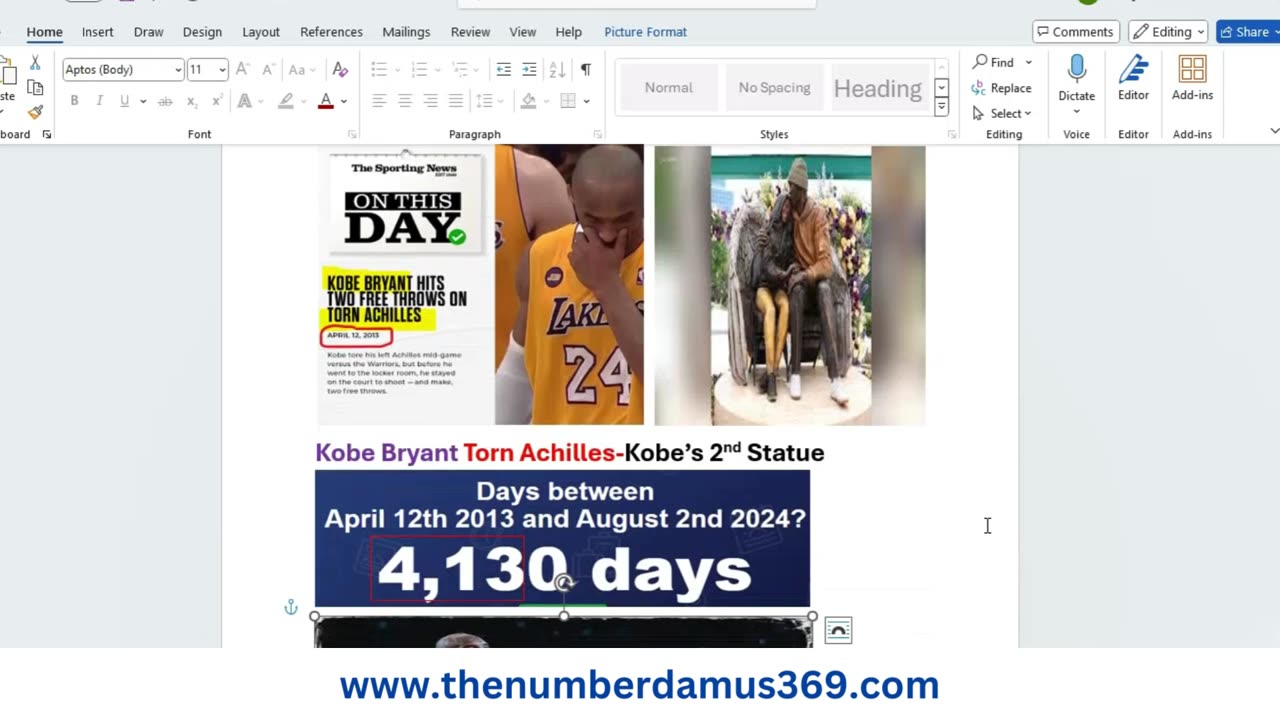Switch to the Insert tab
This screenshot has height=720, width=1280.
point(97,32)
